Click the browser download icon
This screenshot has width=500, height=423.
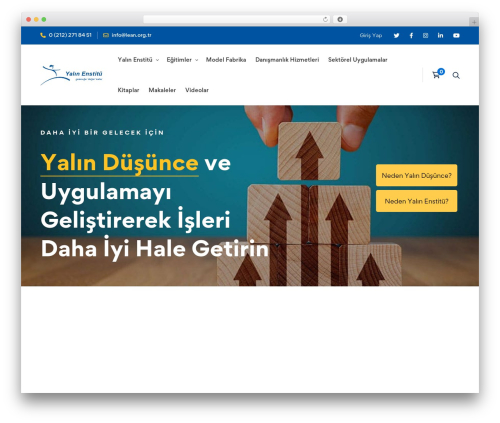[x=340, y=19]
